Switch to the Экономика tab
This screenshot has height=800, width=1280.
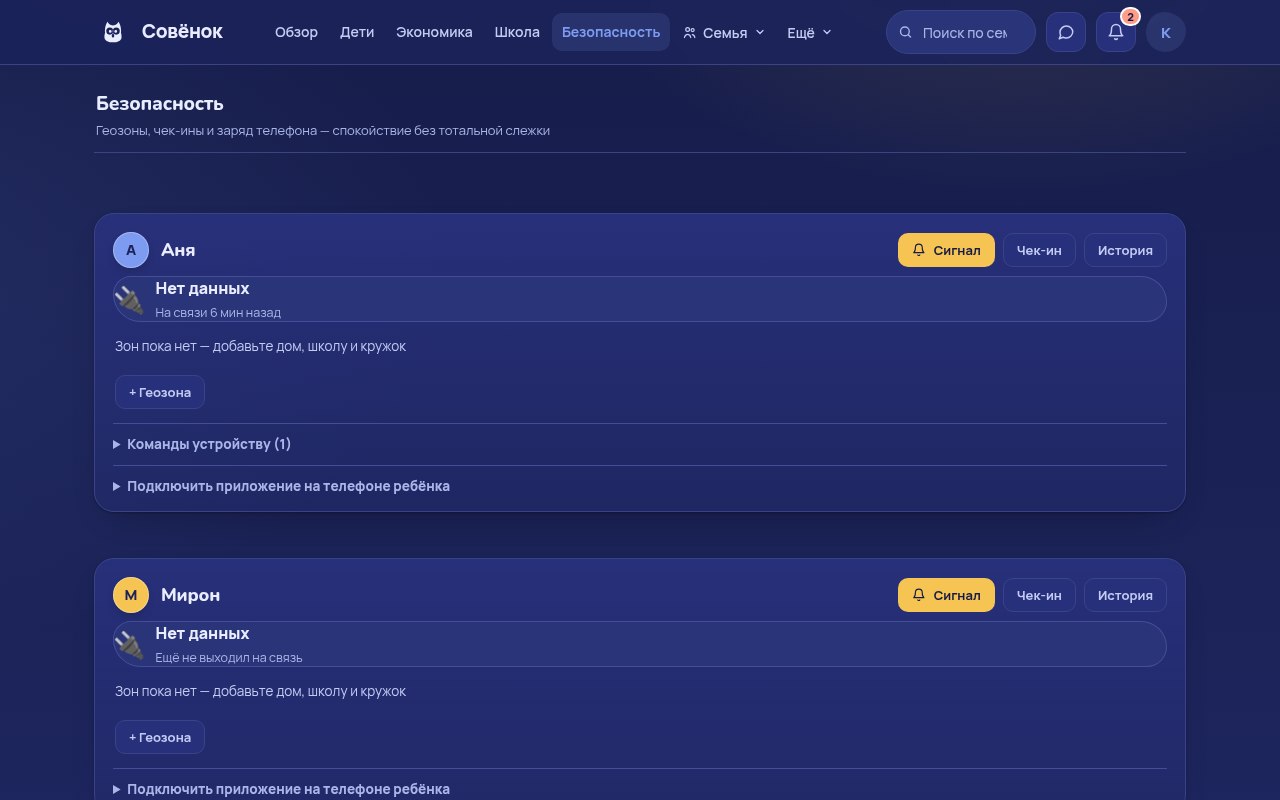click(434, 32)
